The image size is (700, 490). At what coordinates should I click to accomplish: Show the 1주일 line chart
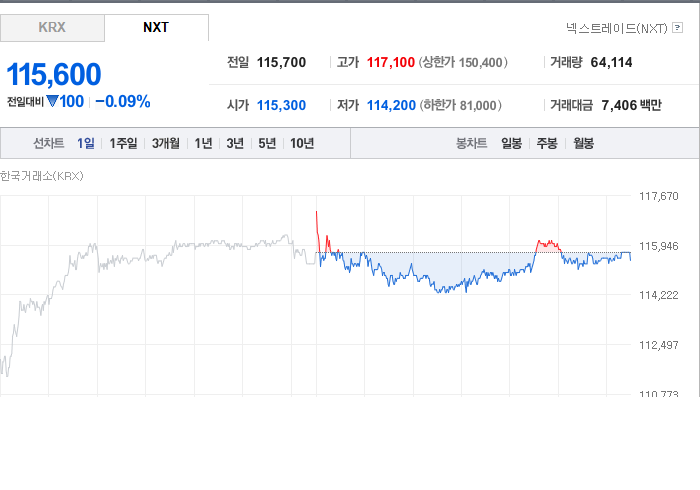click(123, 143)
